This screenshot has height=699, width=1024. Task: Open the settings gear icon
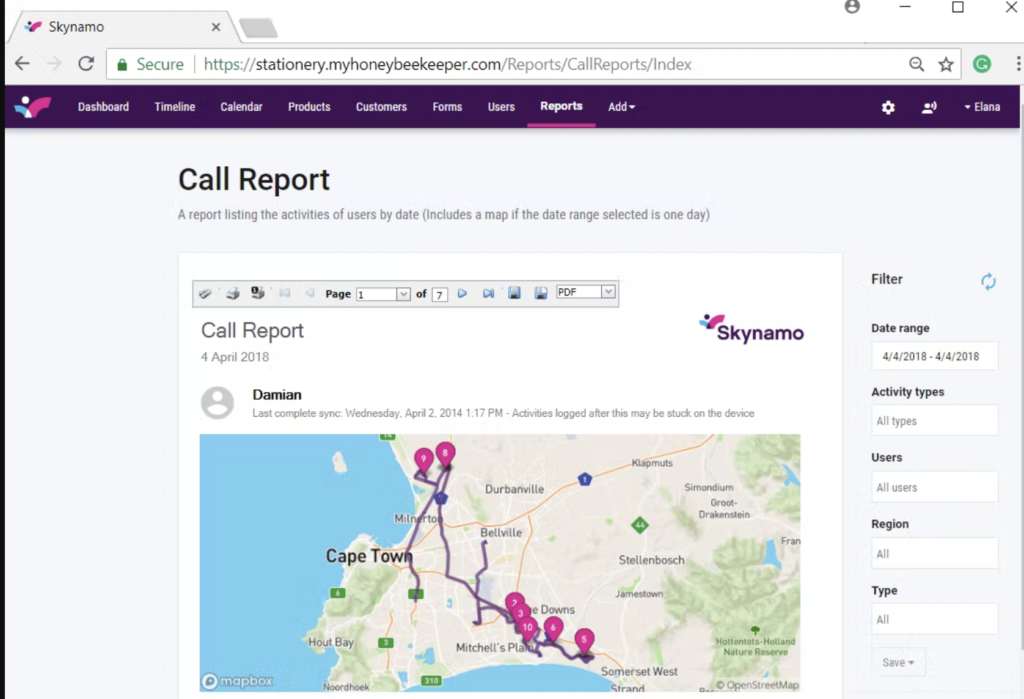pyautogui.click(x=888, y=107)
